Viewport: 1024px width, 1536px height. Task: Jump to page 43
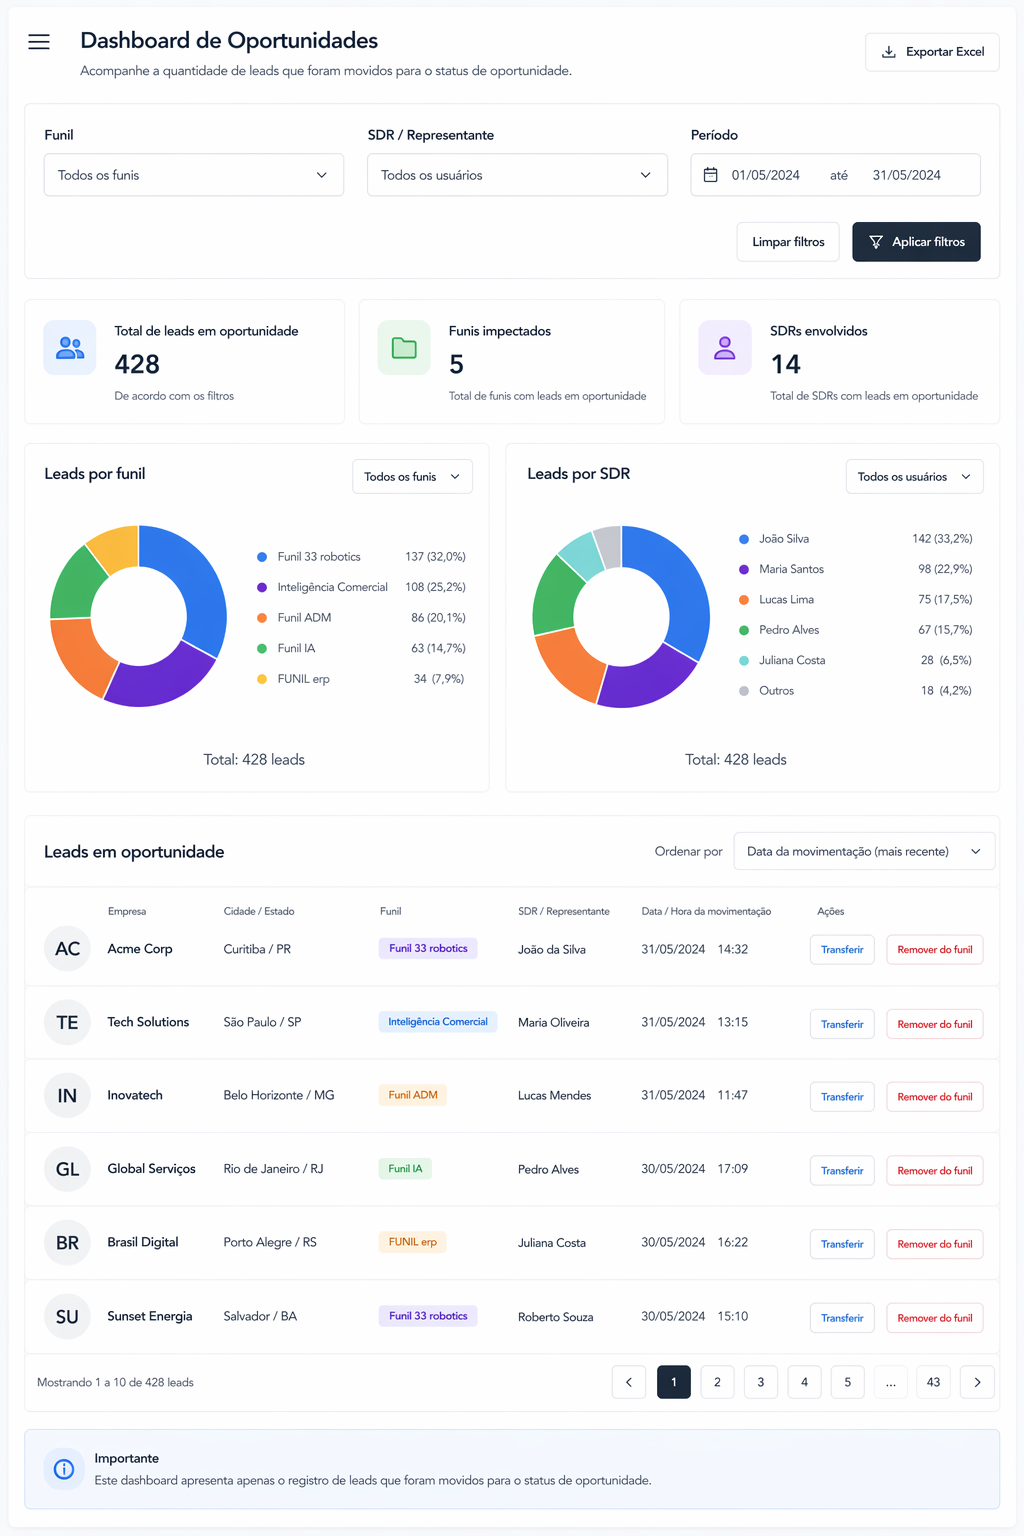point(933,1382)
